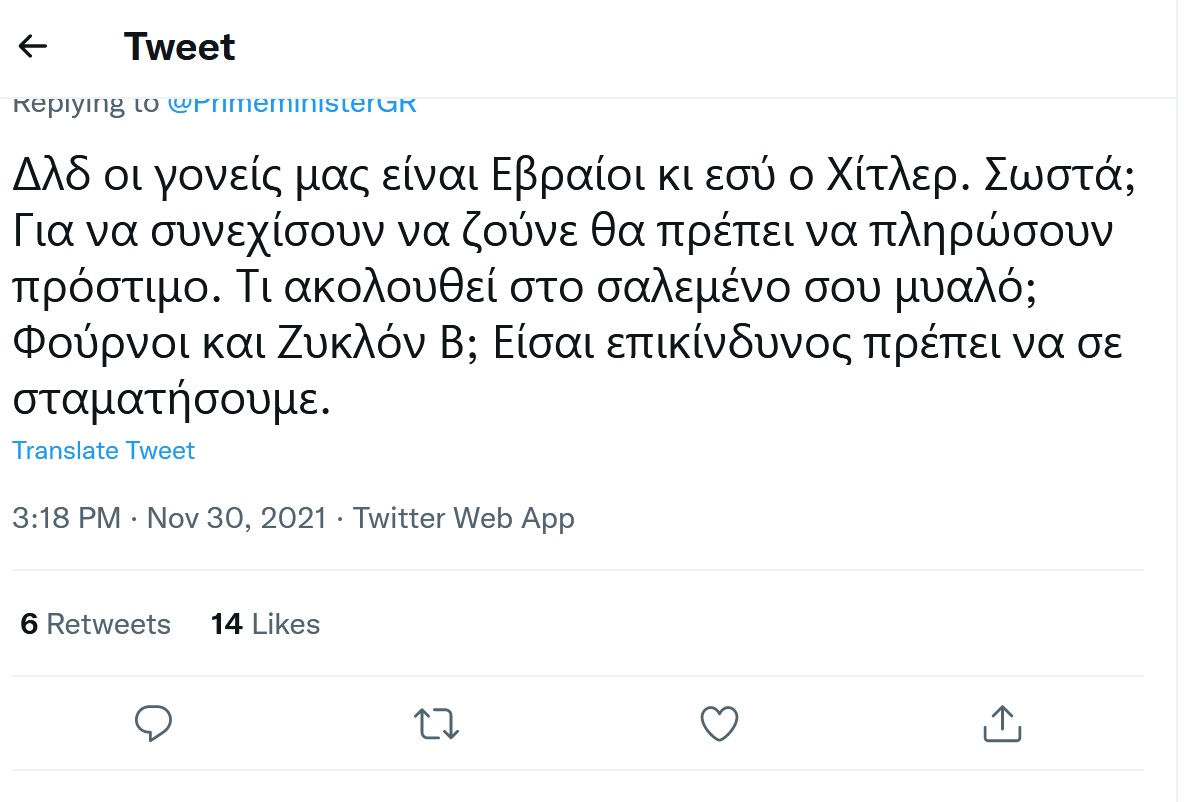Screen dimensions: 1192x802
Task: Open the @PrimeministerGR mention link
Action: pyautogui.click(x=291, y=104)
